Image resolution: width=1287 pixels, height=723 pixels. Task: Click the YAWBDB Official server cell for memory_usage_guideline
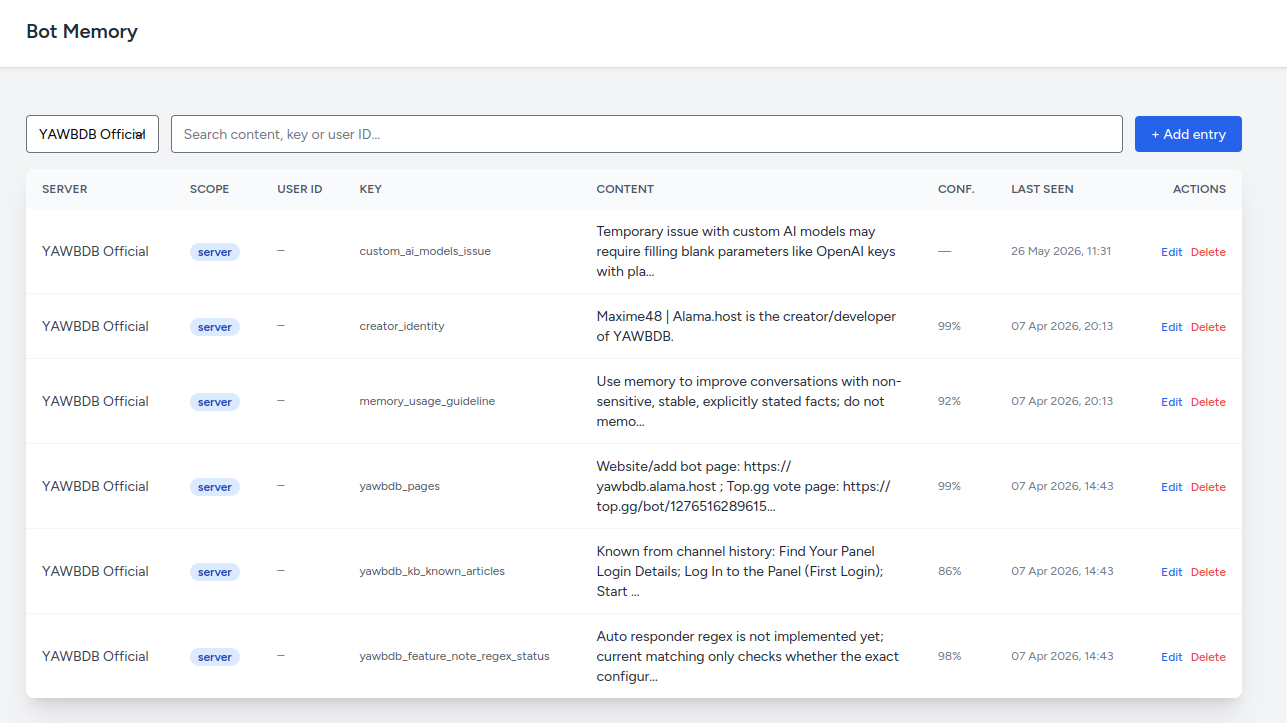click(x=95, y=401)
